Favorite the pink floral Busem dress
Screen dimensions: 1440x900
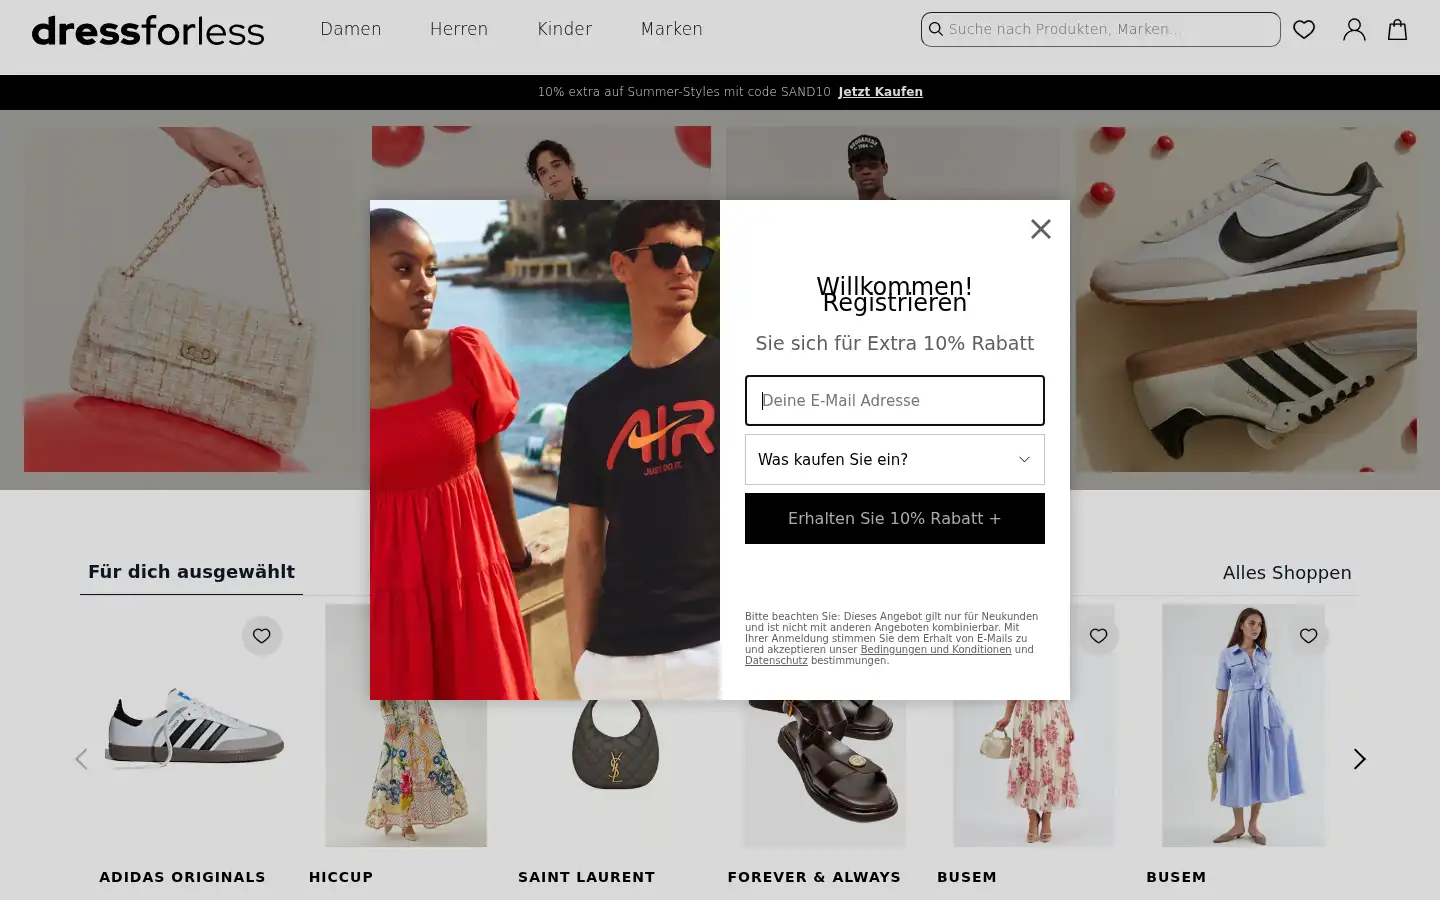click(x=1098, y=636)
